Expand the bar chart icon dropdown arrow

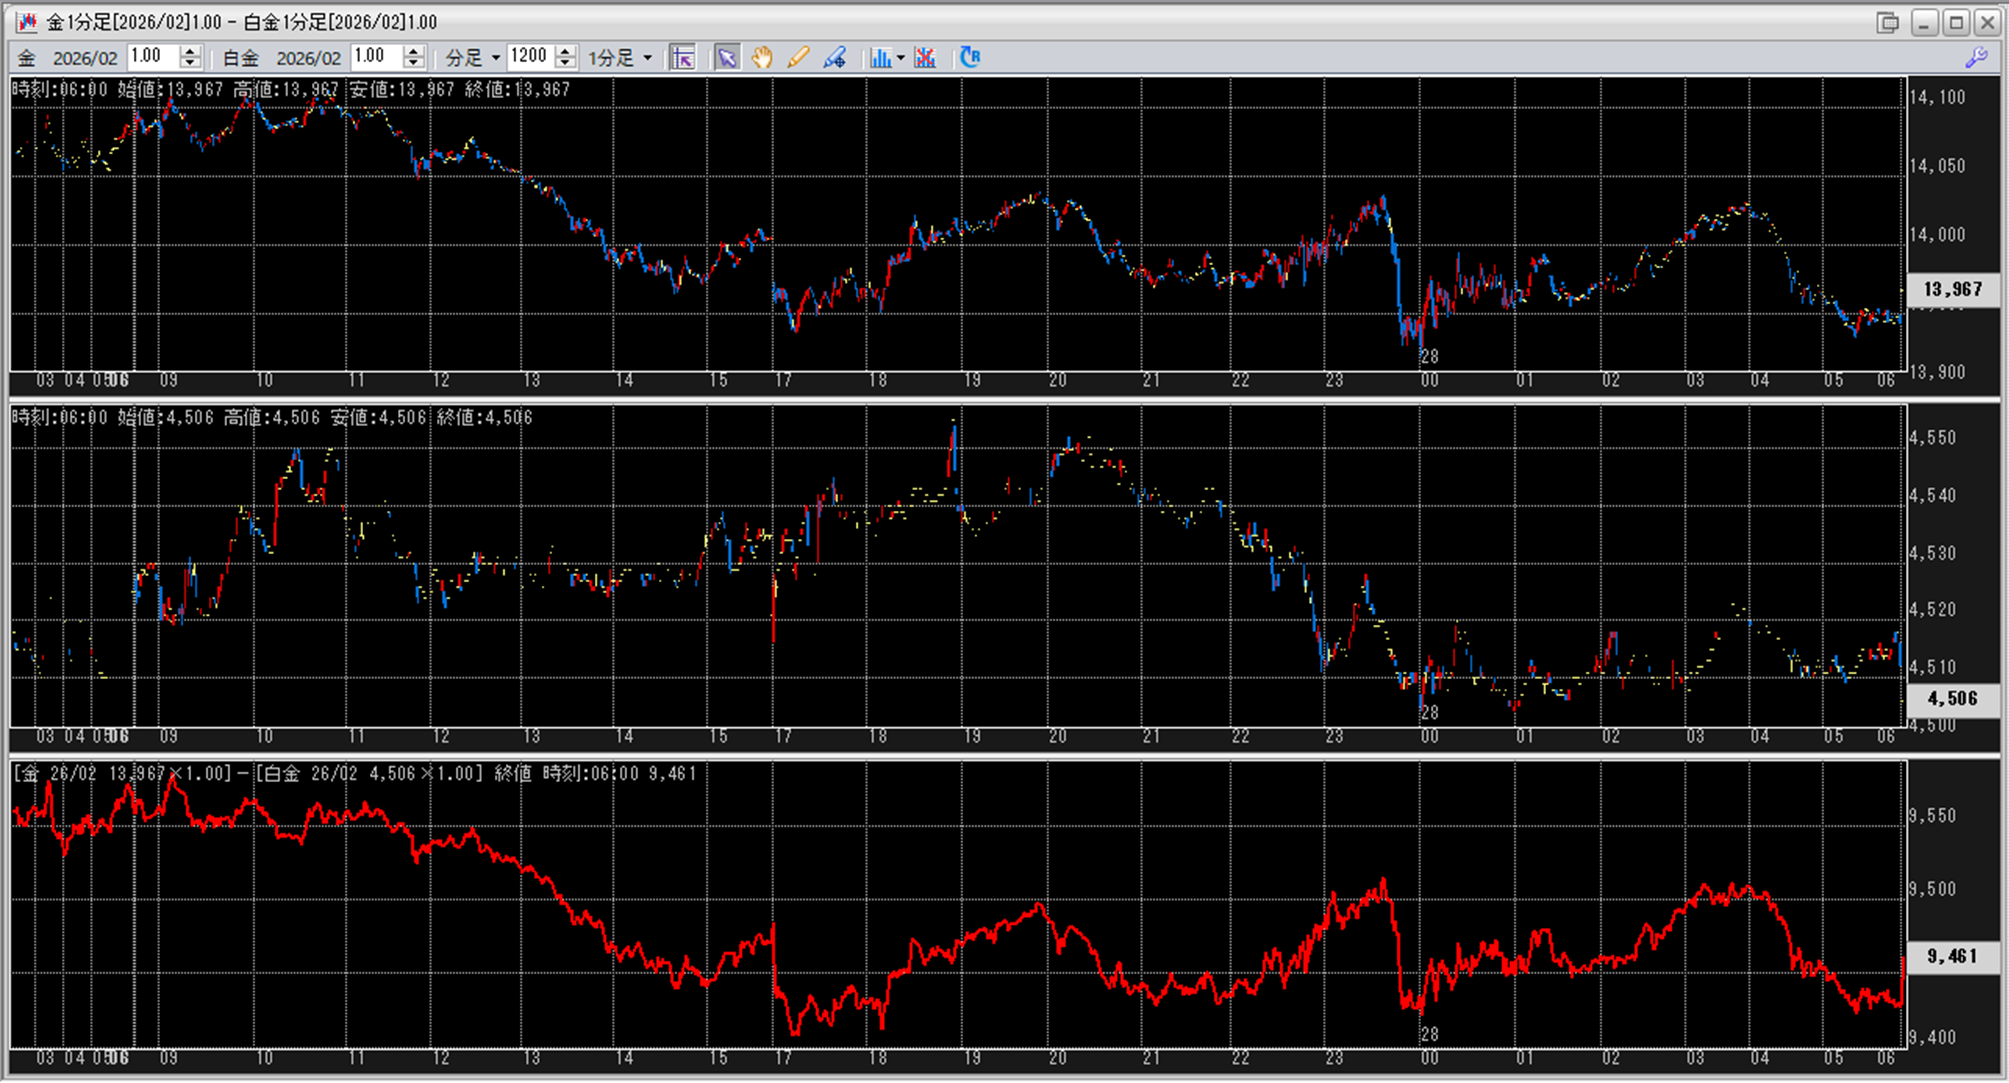[901, 58]
